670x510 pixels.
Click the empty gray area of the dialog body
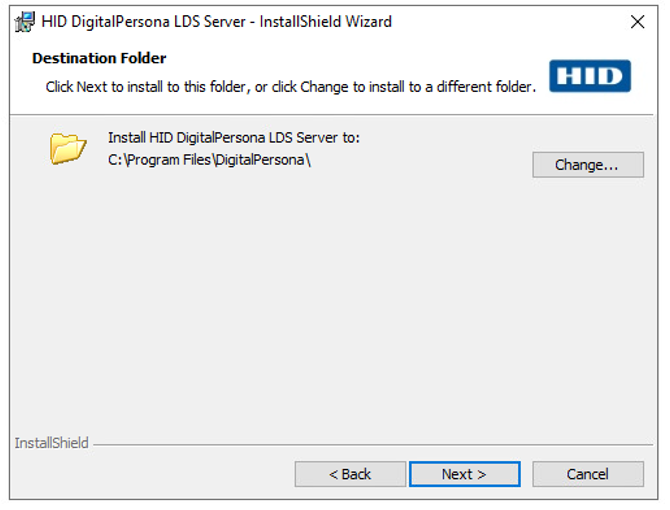[x=330, y=300]
